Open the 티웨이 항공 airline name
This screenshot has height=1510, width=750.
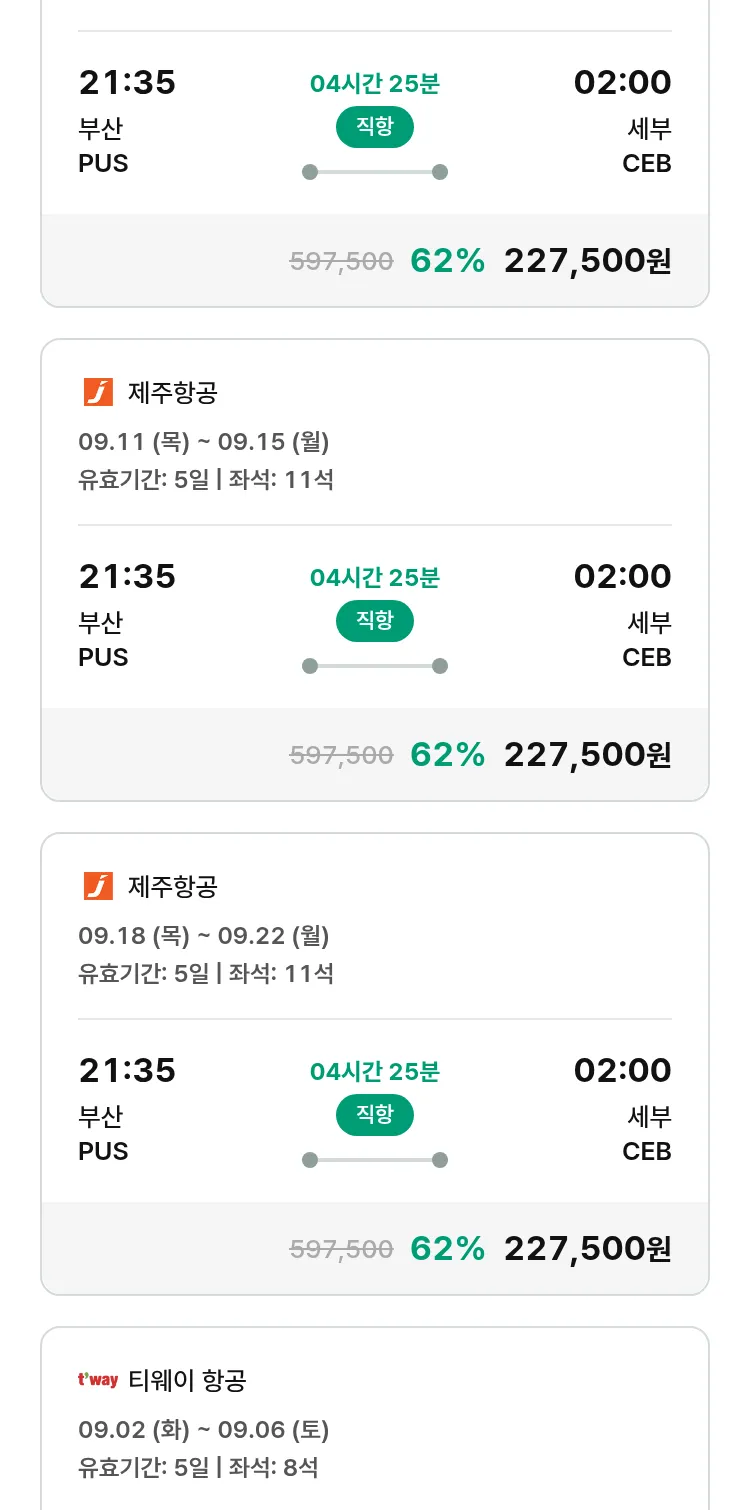point(187,1381)
